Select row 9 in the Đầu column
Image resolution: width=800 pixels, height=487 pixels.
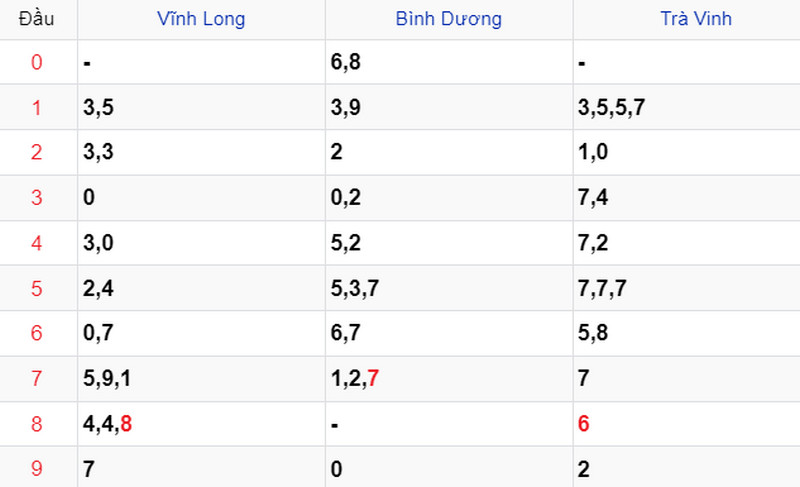tap(36, 468)
